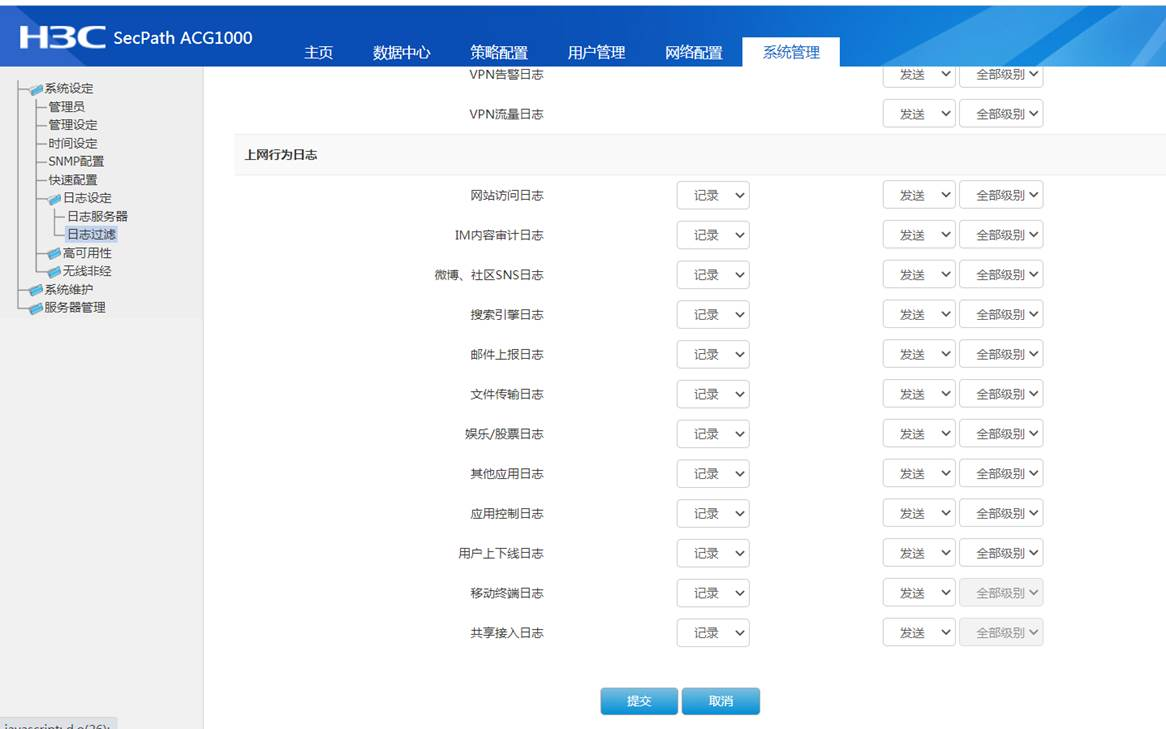The height and width of the screenshot is (729, 1166).
Task: Click folder icon beside 服务器管理
Action: coord(36,308)
